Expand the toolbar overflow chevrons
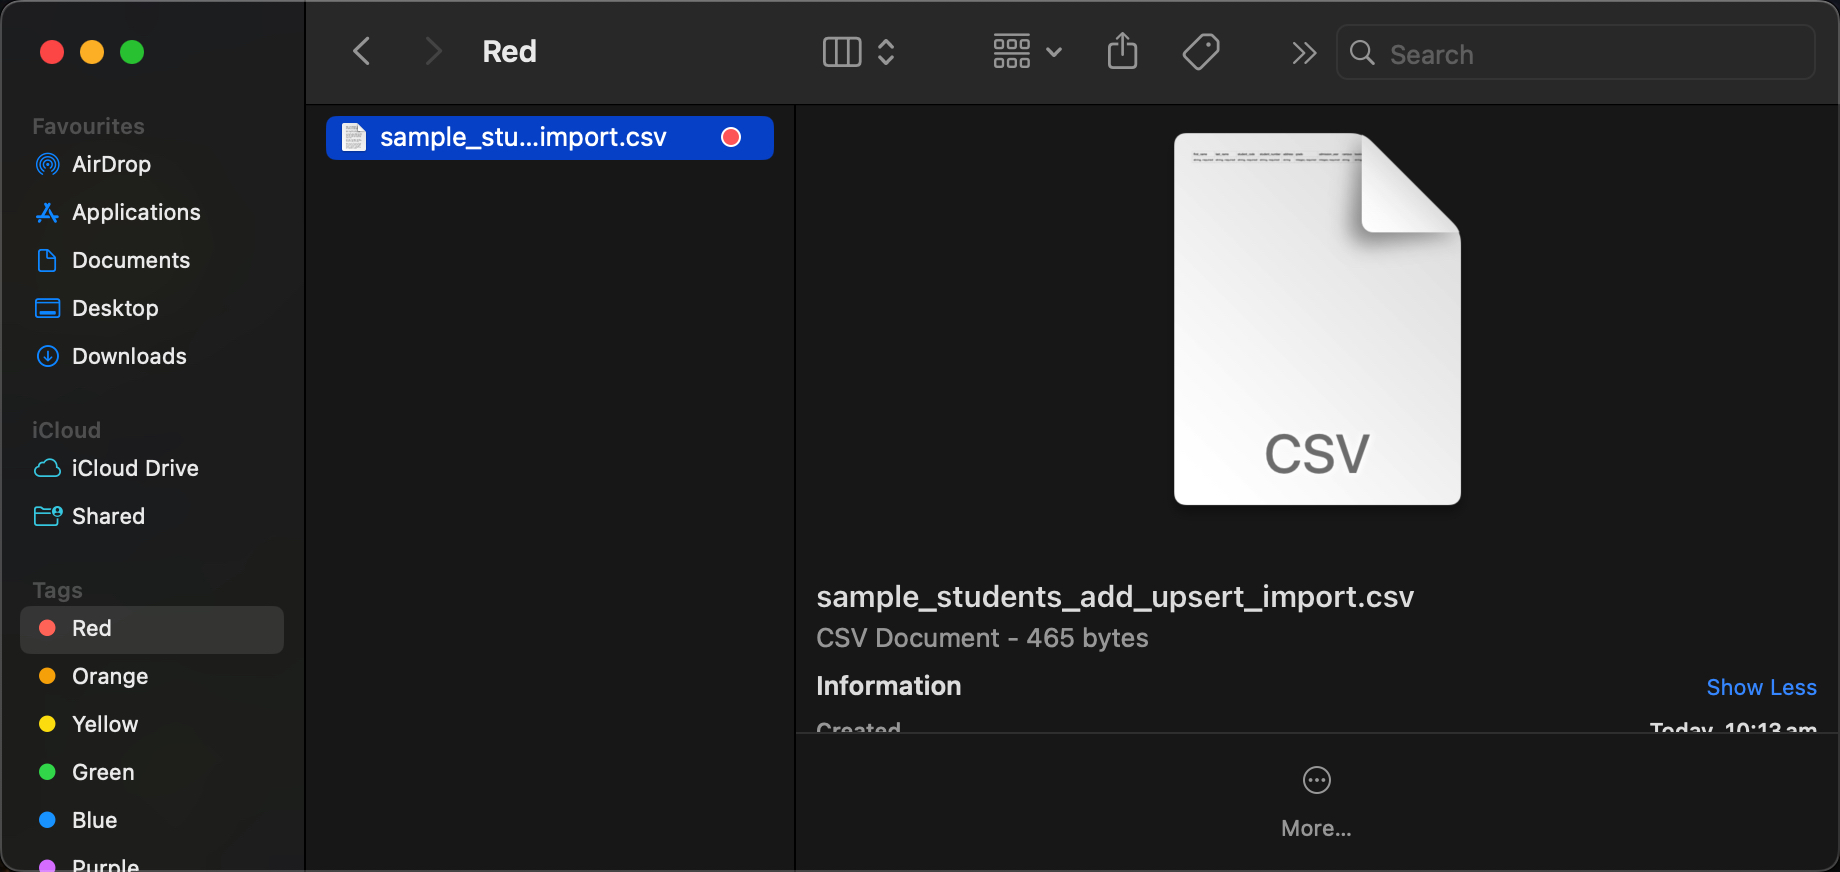Viewport: 1840px width, 872px height. pyautogui.click(x=1304, y=52)
